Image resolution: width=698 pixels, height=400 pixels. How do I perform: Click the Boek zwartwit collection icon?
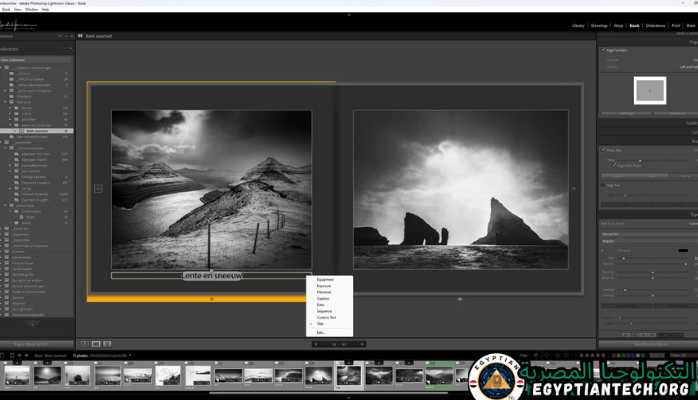point(21,131)
